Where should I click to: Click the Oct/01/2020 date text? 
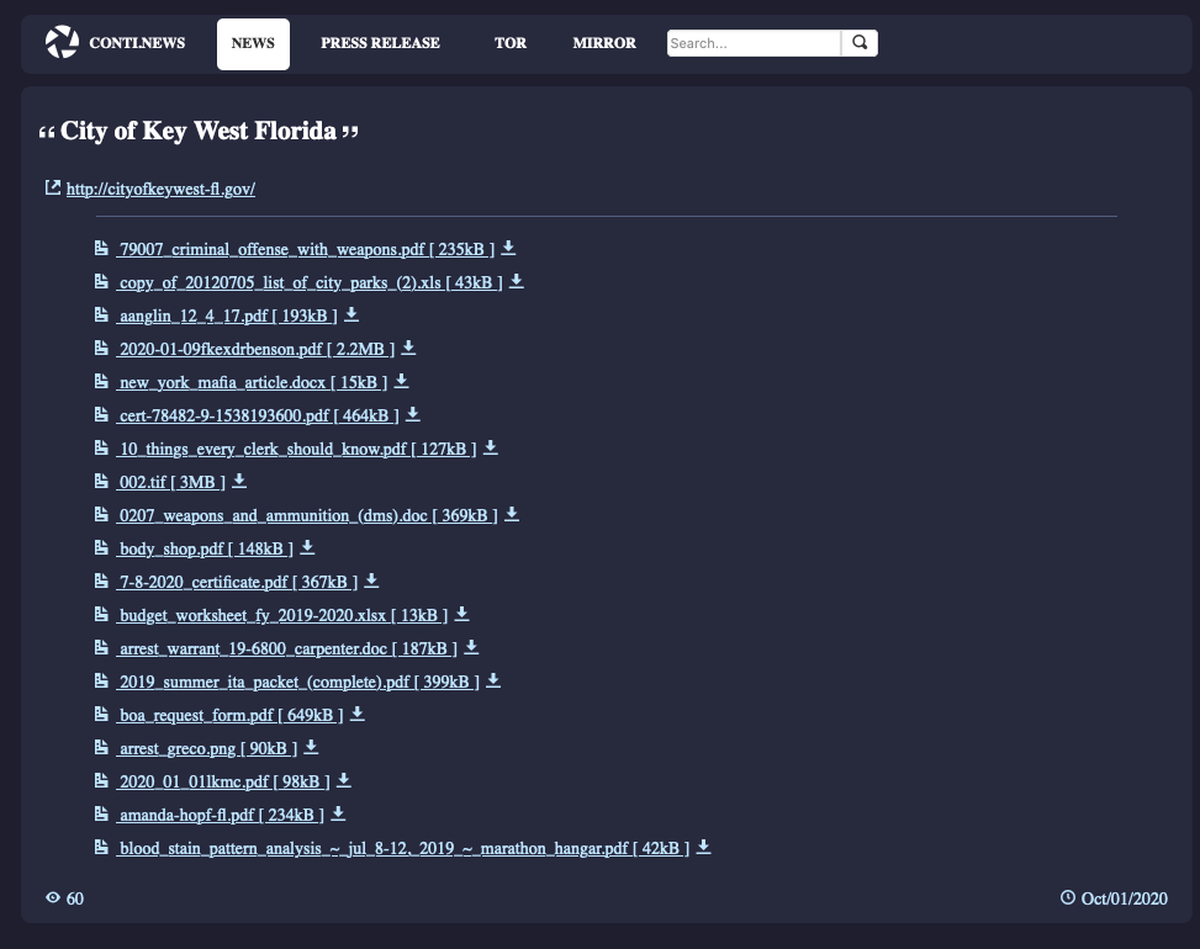[1124, 898]
